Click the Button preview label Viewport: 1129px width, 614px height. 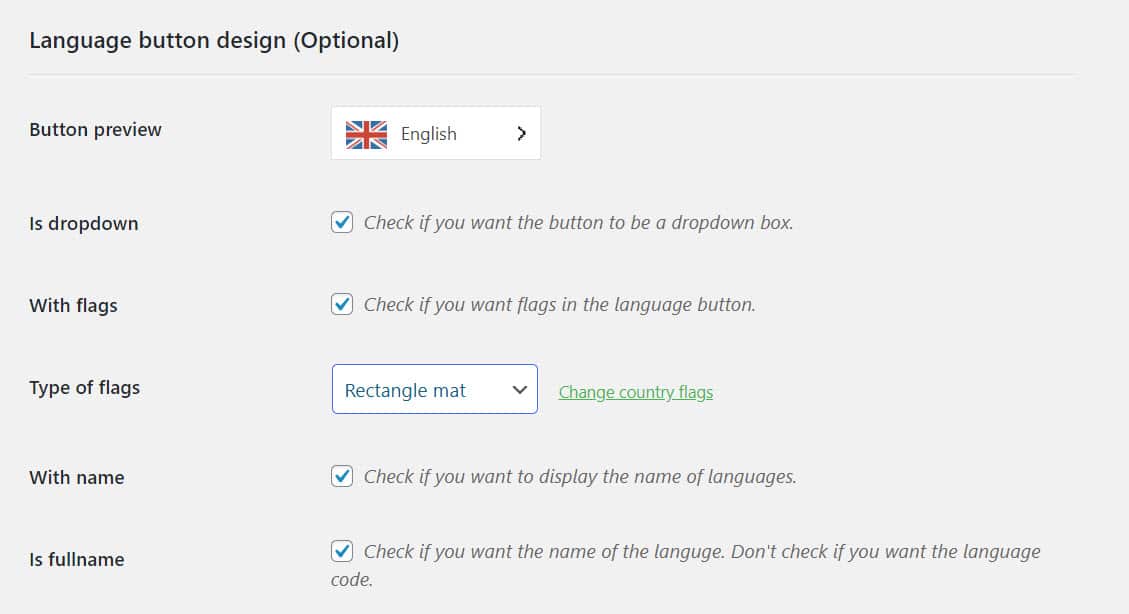(96, 129)
